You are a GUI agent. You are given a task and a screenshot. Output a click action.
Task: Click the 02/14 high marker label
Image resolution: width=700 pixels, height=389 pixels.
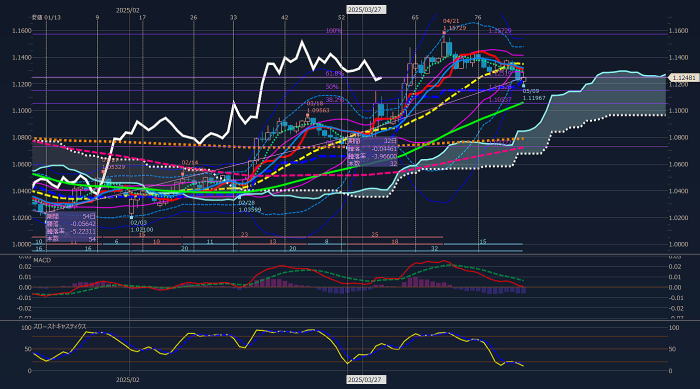tap(190, 163)
